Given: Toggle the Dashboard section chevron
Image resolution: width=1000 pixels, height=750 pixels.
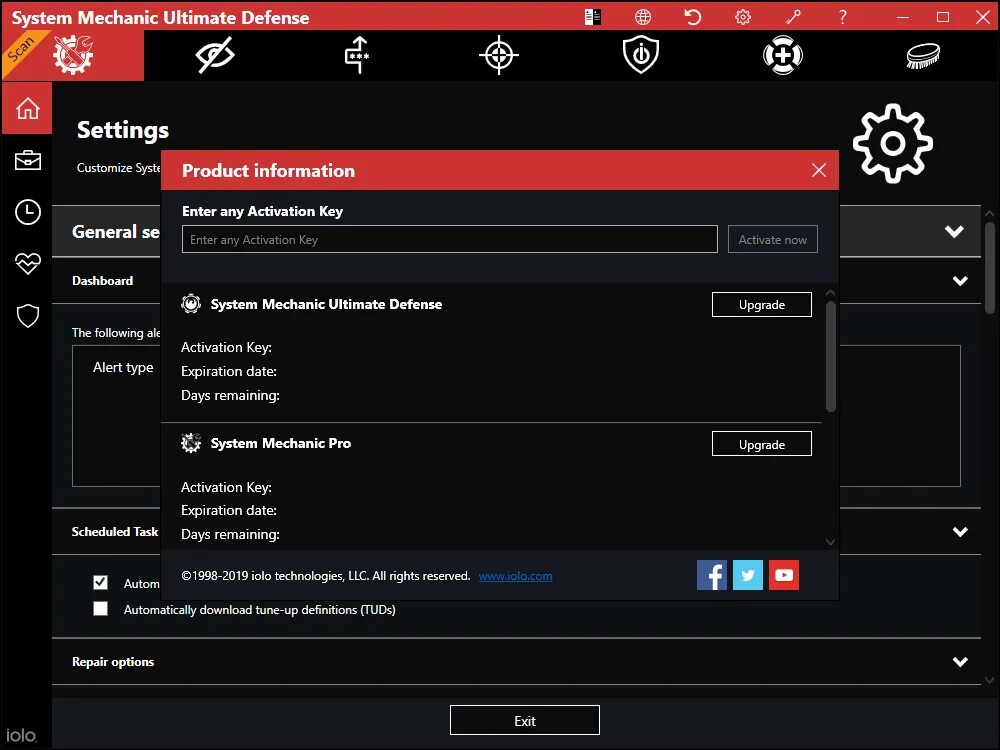Looking at the screenshot, I should (x=960, y=281).
